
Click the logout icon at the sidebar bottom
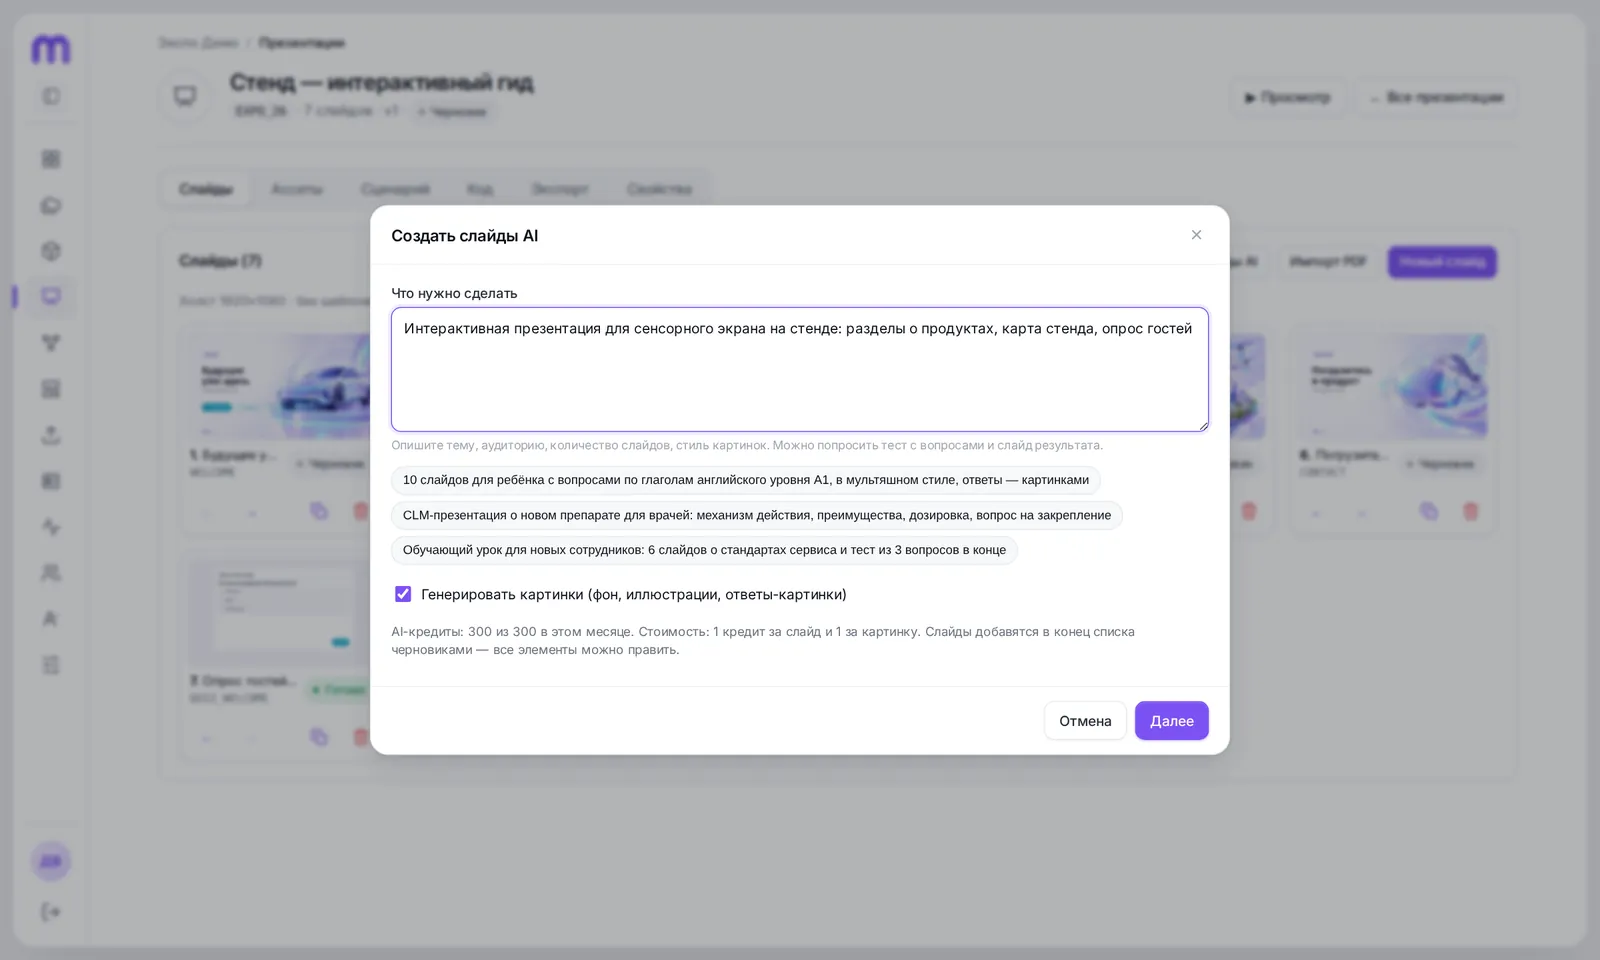coord(51,911)
